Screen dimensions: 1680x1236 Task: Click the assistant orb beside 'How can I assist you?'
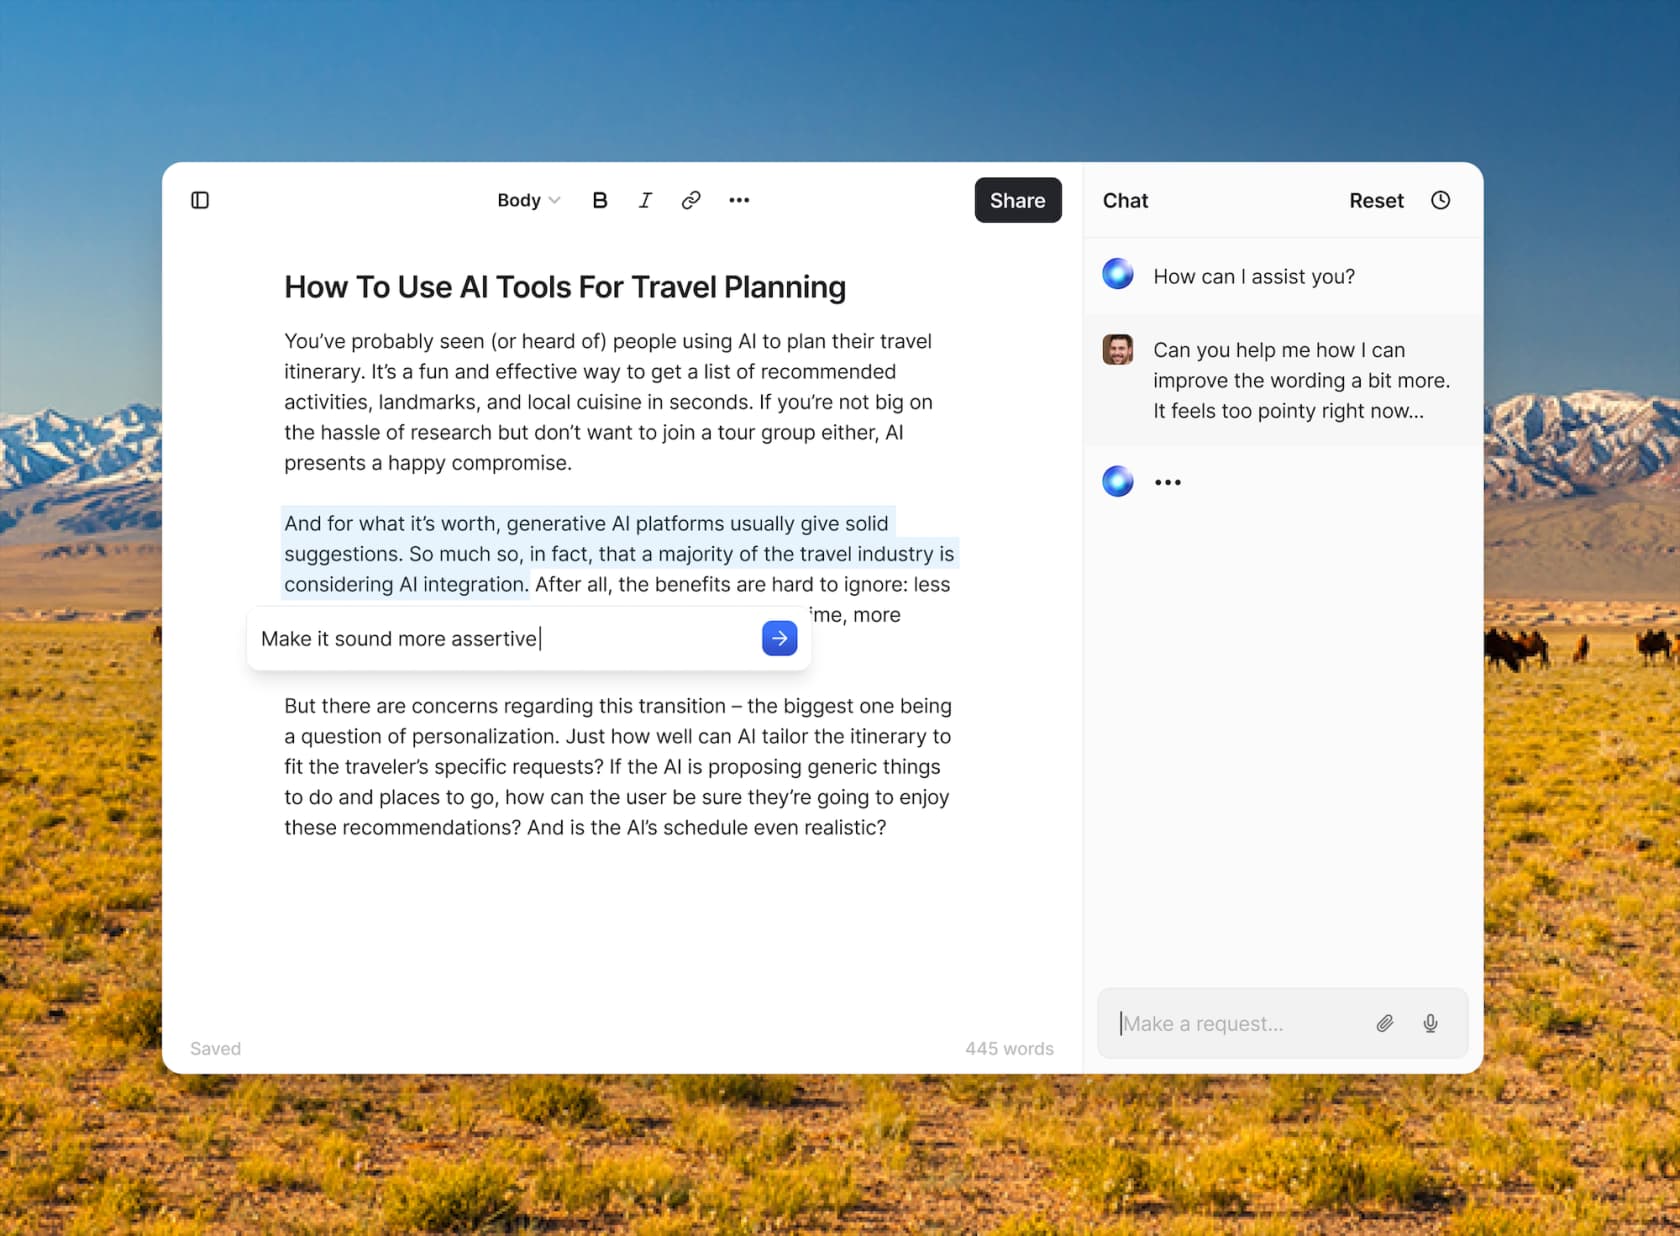(1118, 274)
